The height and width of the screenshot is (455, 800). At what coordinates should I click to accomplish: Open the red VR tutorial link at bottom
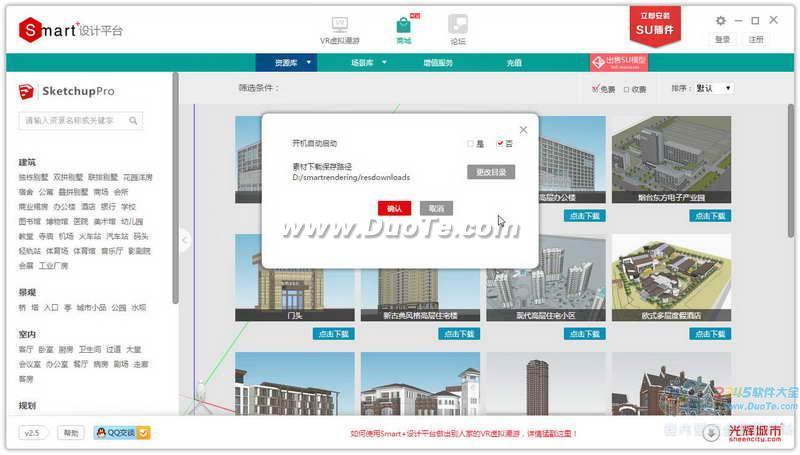463,434
